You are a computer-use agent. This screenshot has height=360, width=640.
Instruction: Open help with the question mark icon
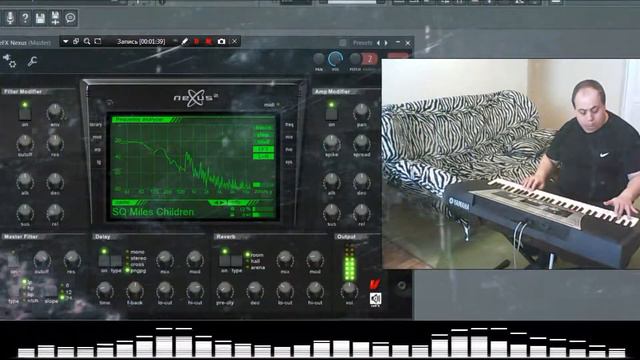tap(25, 18)
